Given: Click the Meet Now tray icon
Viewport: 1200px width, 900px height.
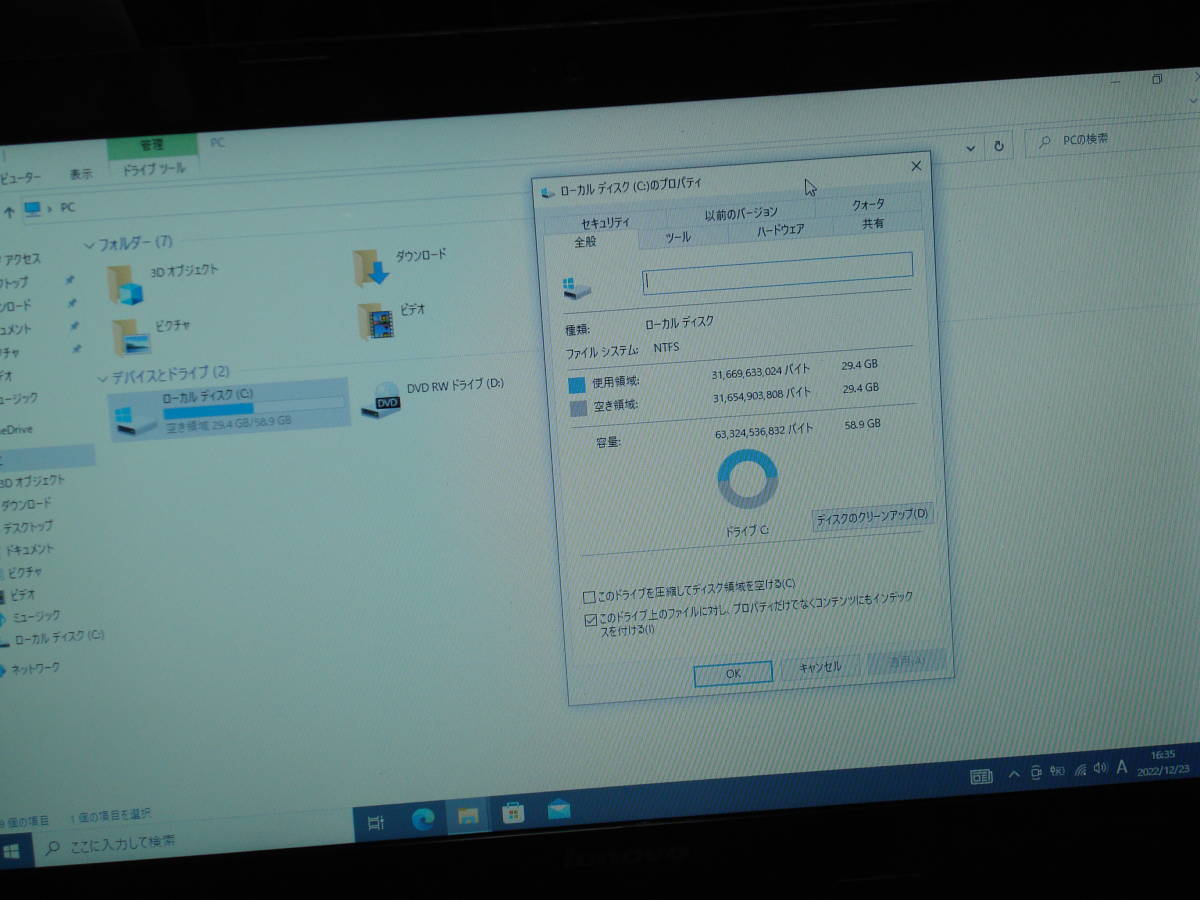Looking at the screenshot, I should [1036, 772].
